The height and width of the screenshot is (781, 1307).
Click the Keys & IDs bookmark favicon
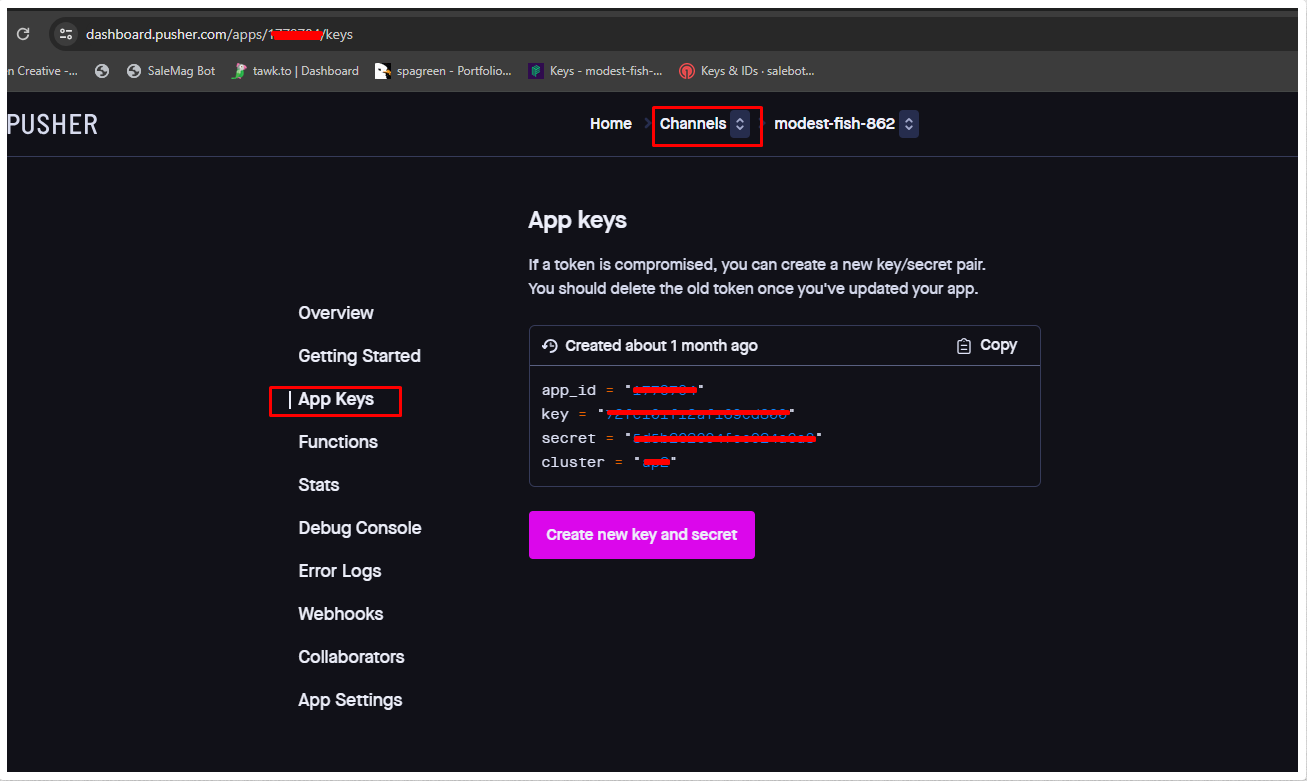point(687,71)
